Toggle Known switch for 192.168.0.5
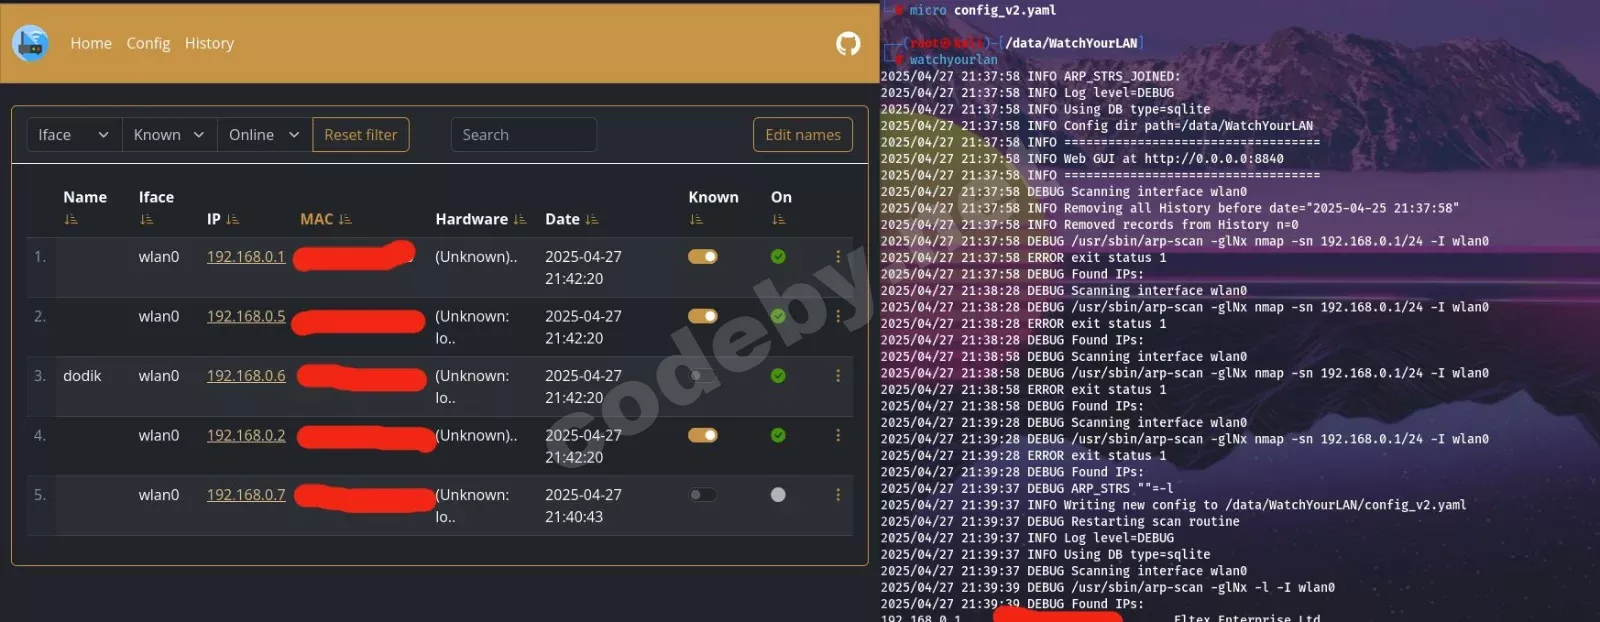 click(x=703, y=316)
